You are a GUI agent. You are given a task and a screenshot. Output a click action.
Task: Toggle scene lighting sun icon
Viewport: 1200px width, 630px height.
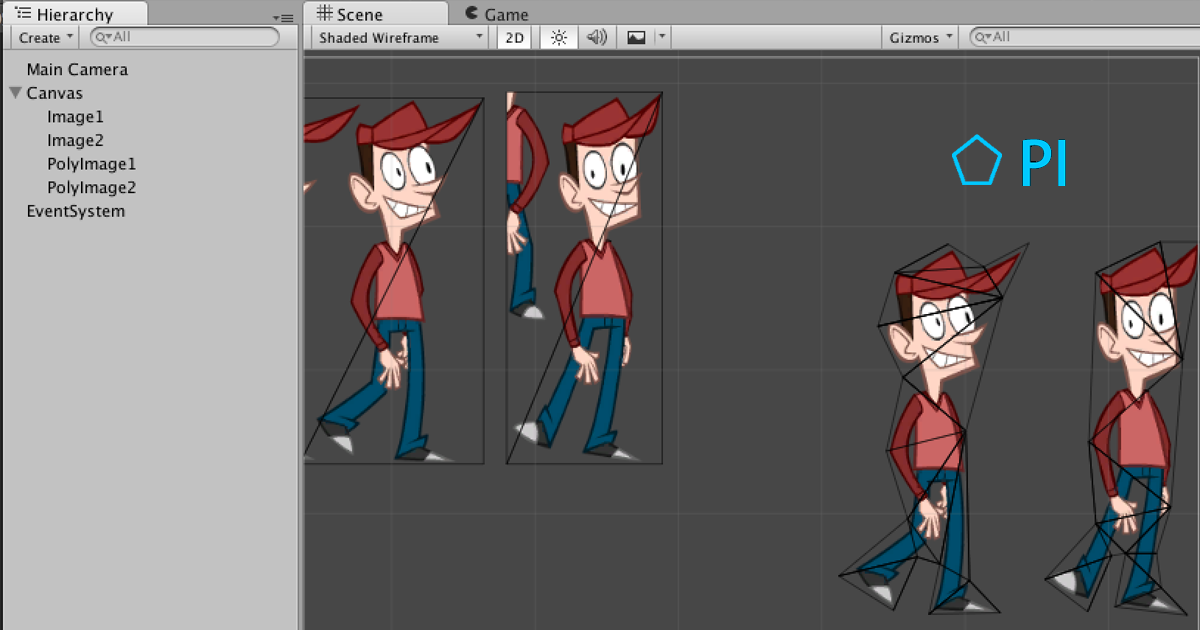click(558, 37)
